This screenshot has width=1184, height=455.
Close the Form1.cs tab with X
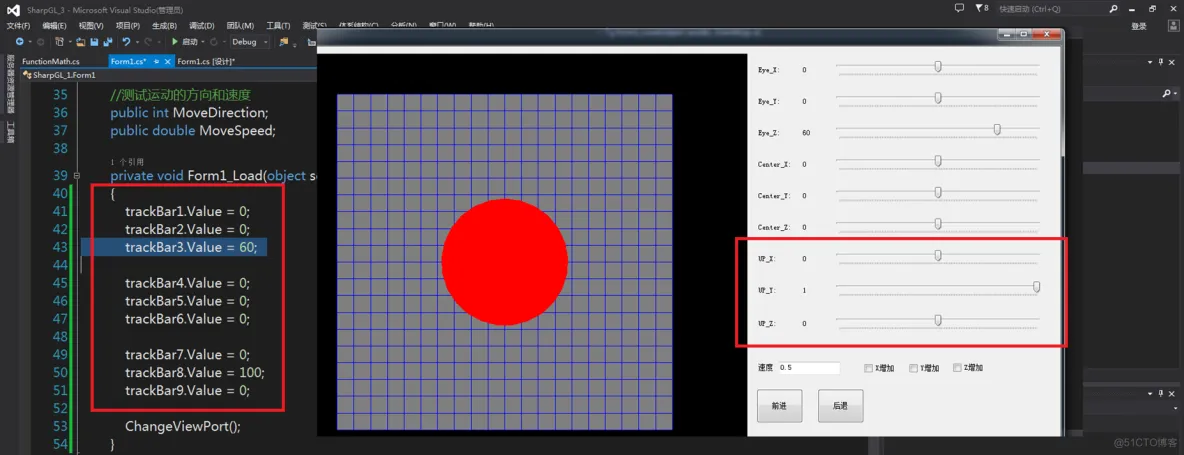168,62
